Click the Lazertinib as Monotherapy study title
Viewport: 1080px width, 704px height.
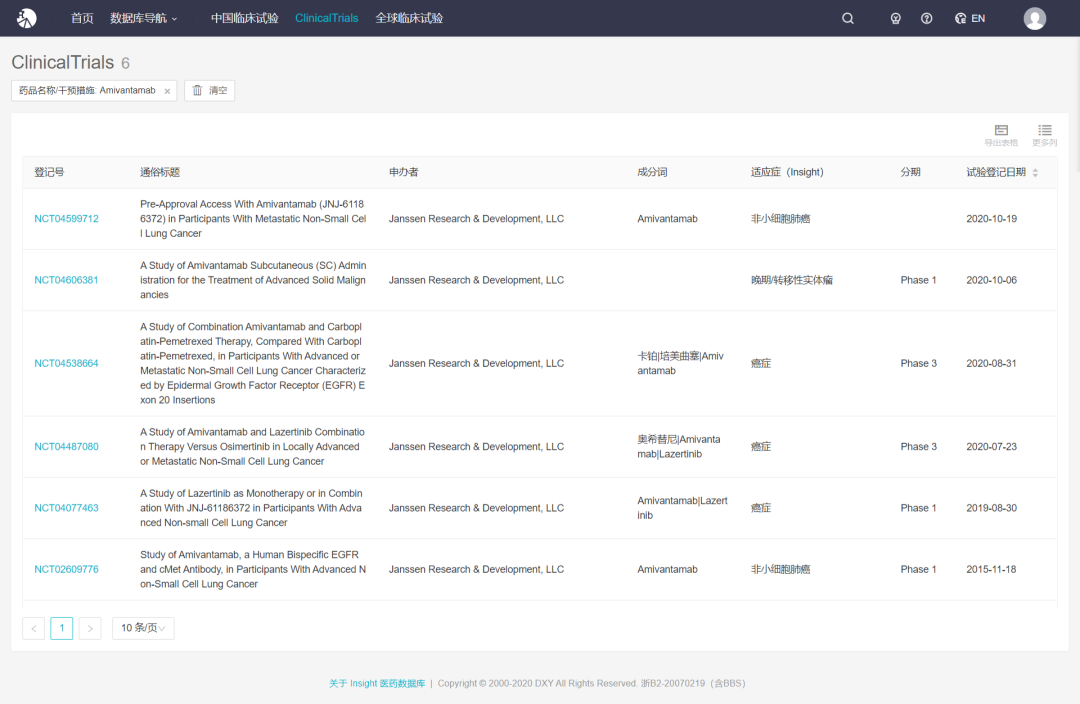click(253, 508)
